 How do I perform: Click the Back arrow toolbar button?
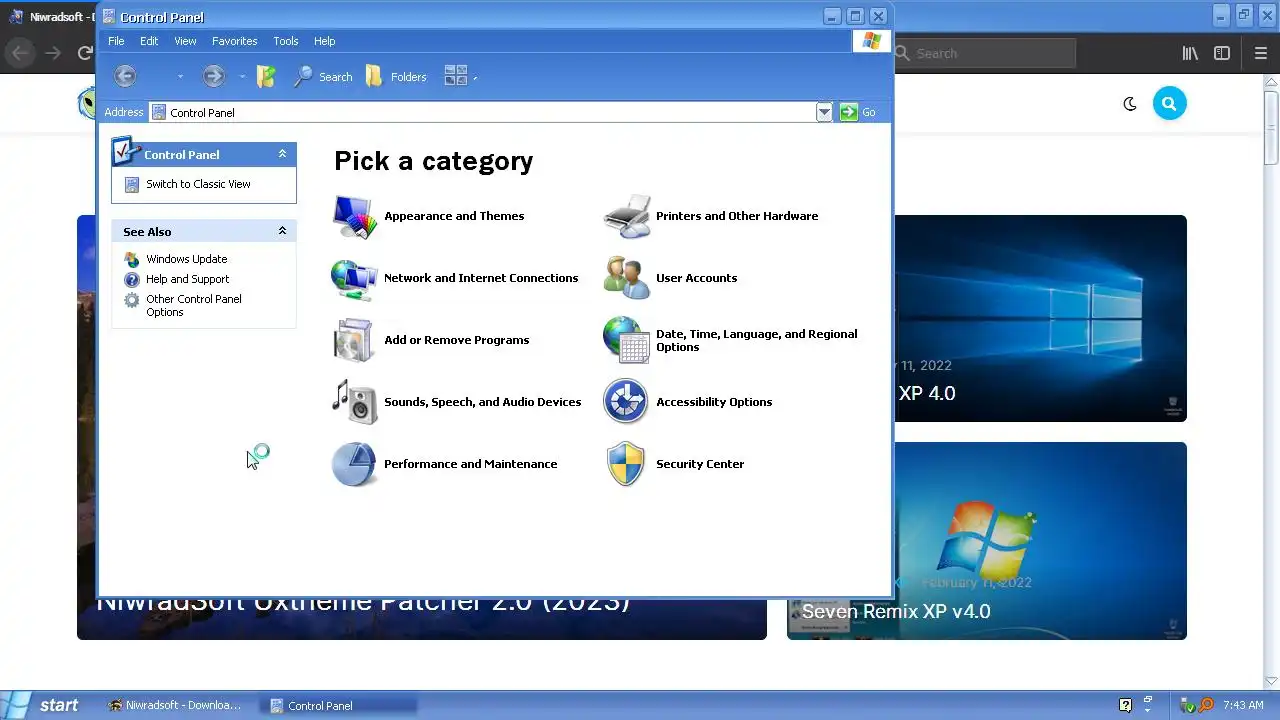tap(125, 76)
